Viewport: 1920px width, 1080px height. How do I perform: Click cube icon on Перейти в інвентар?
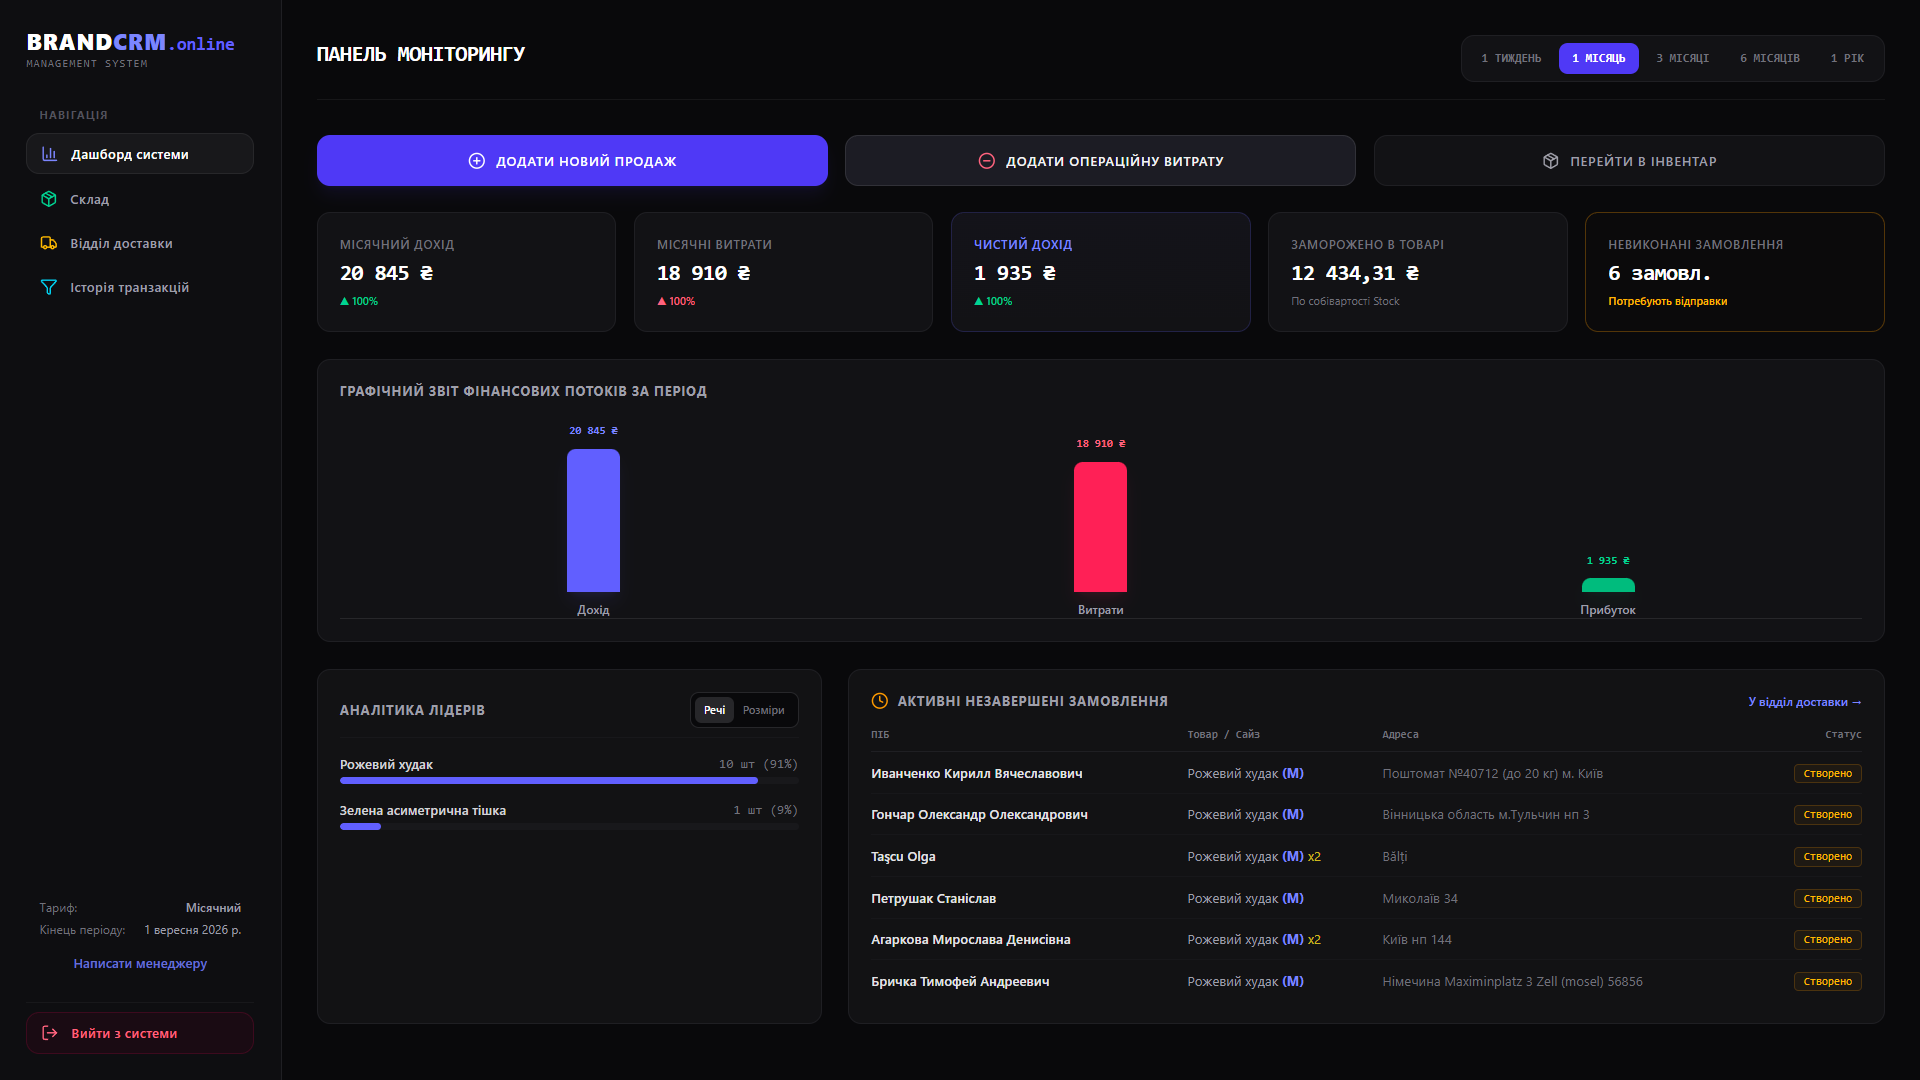[x=1551, y=161]
